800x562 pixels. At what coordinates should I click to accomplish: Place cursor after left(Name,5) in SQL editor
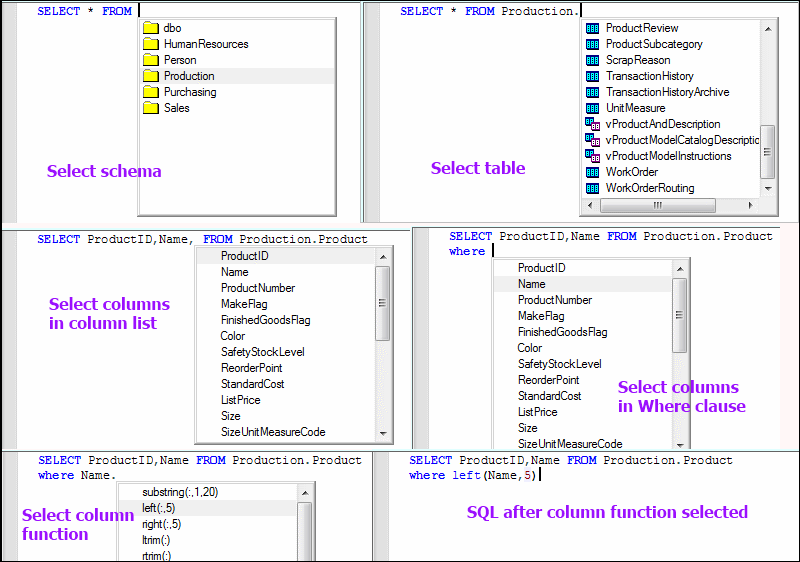[539, 475]
